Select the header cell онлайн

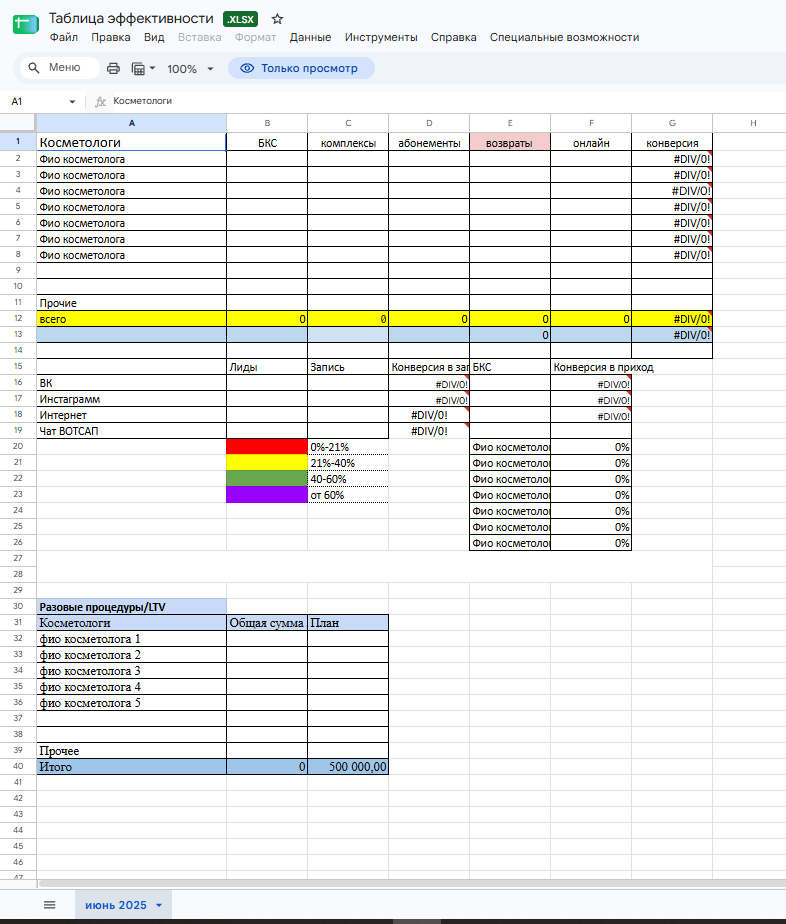(591, 143)
